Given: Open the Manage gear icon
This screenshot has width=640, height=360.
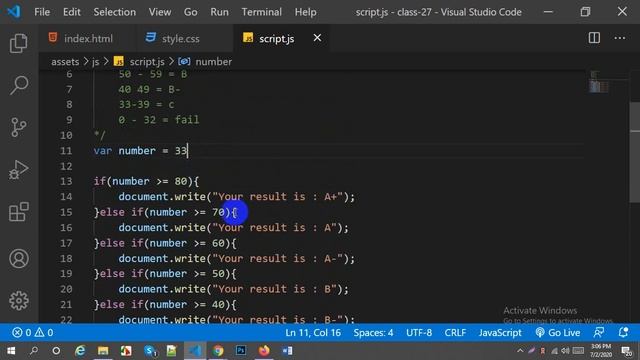Looking at the screenshot, I should point(18,301).
